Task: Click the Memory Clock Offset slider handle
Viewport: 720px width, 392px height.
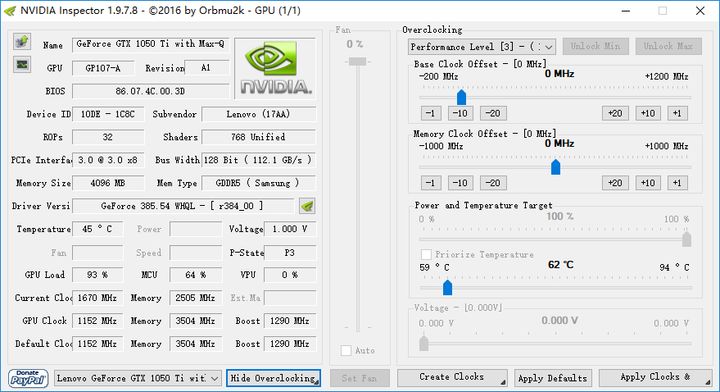Action: [556, 167]
